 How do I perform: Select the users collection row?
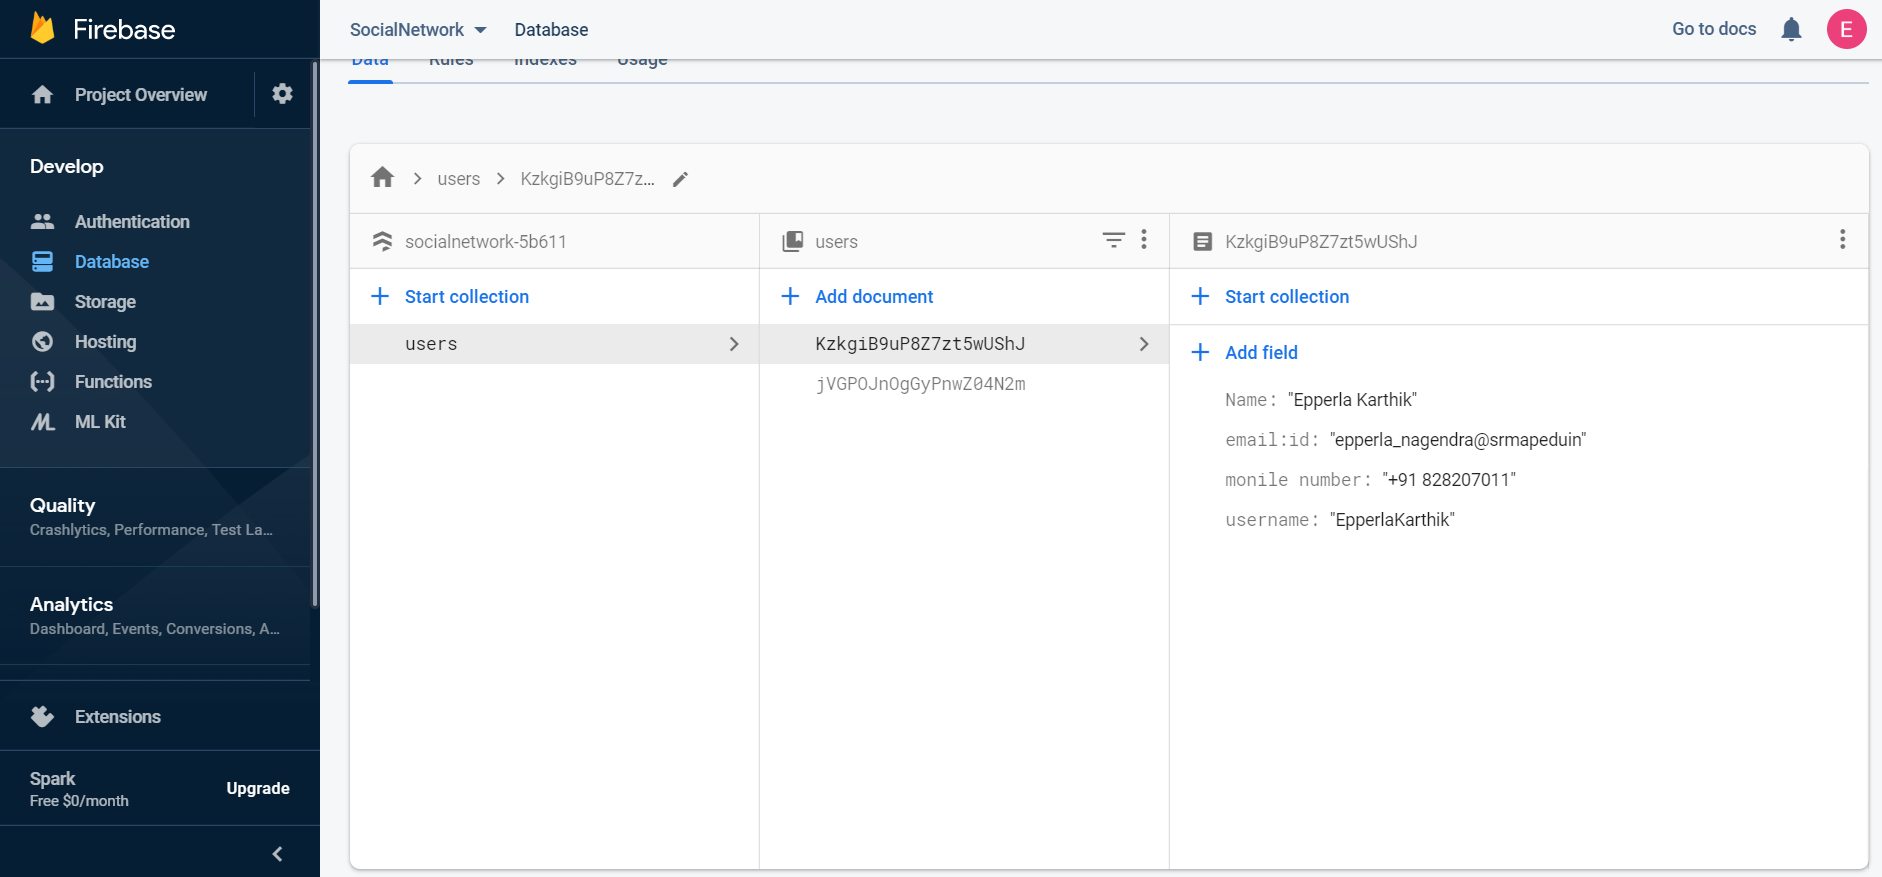(554, 344)
